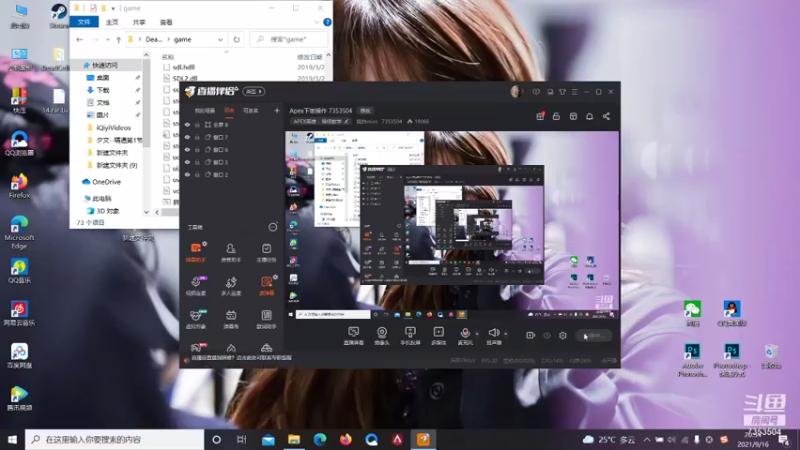The image size is (800, 450).
Task: Open recent locations arrow in File Explorer
Action: tap(108, 39)
